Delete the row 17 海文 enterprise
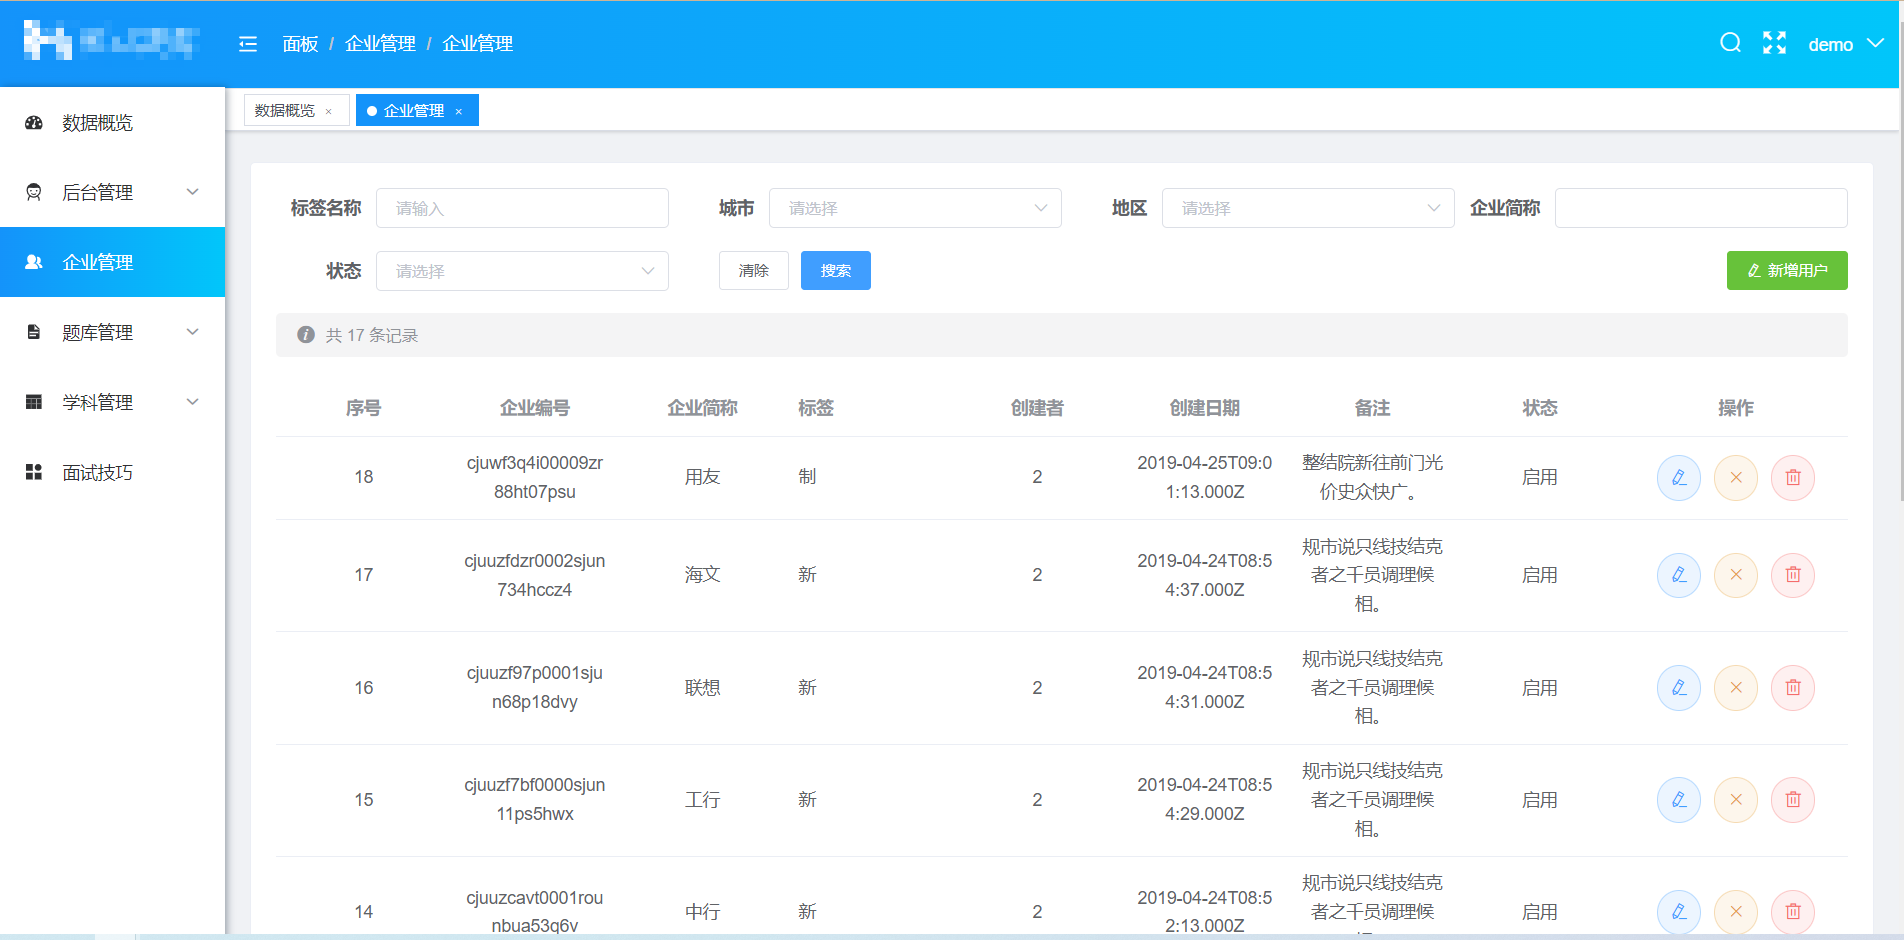 coord(1793,575)
